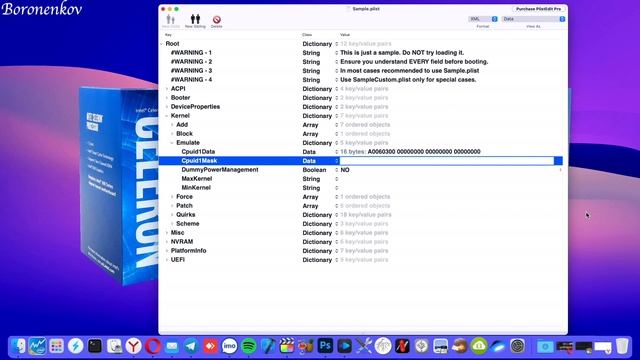Collapse the Kernel dictionary
Screen dimensions: 640x360
167,116
